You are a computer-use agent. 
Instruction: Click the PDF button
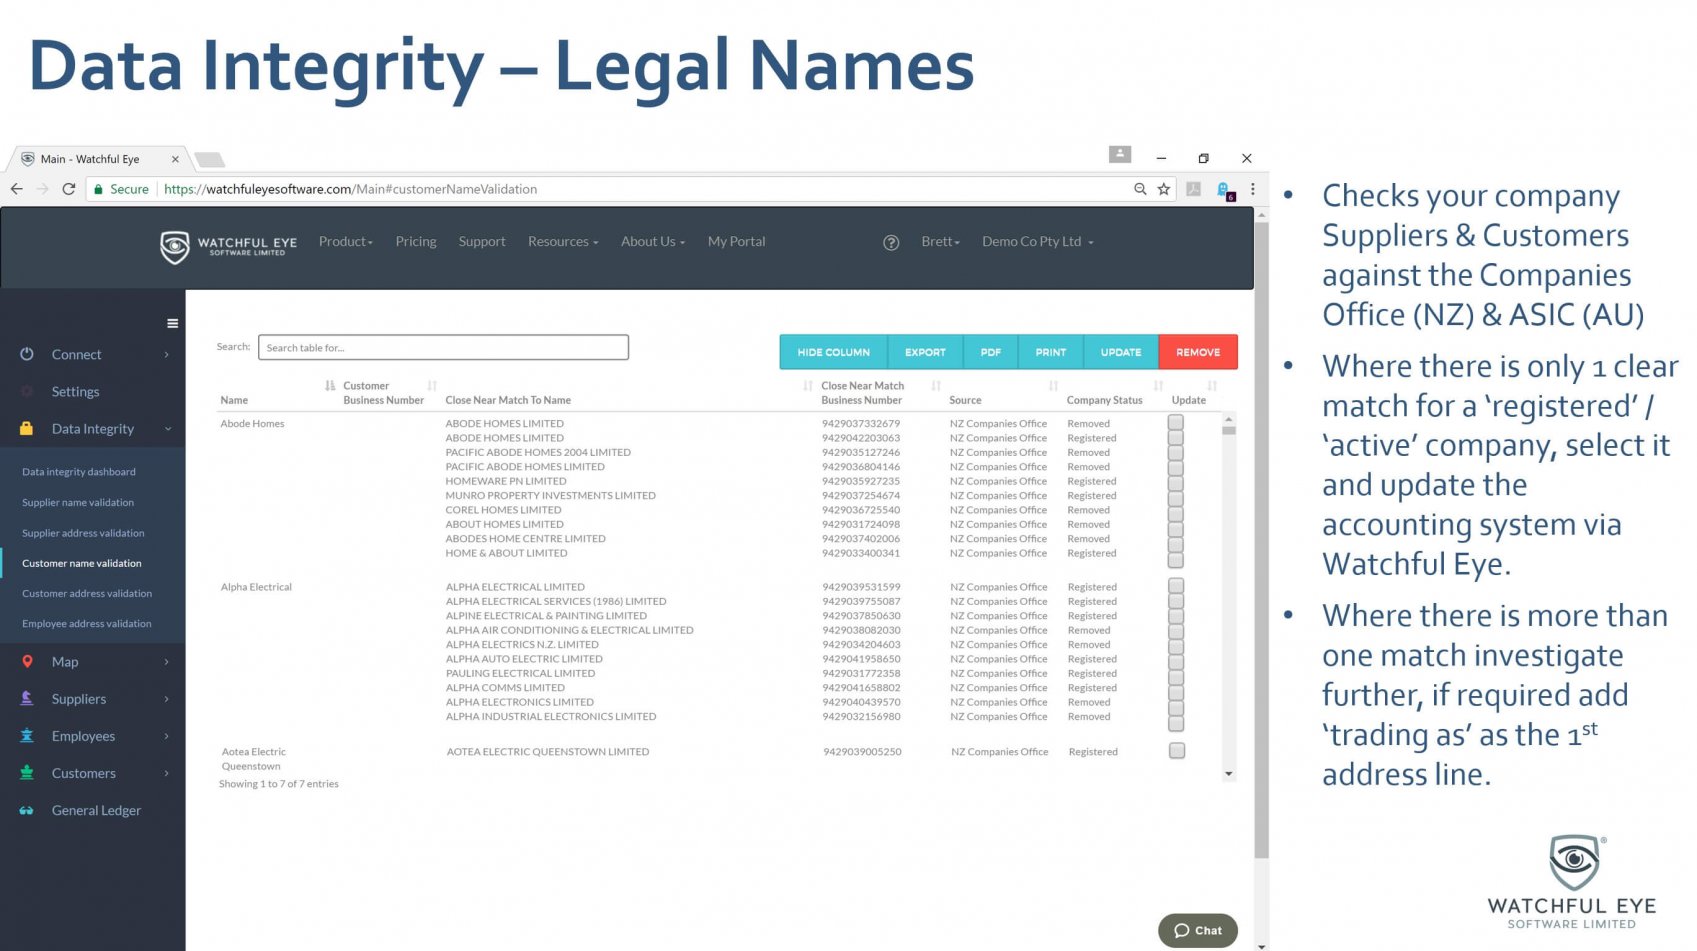point(991,352)
